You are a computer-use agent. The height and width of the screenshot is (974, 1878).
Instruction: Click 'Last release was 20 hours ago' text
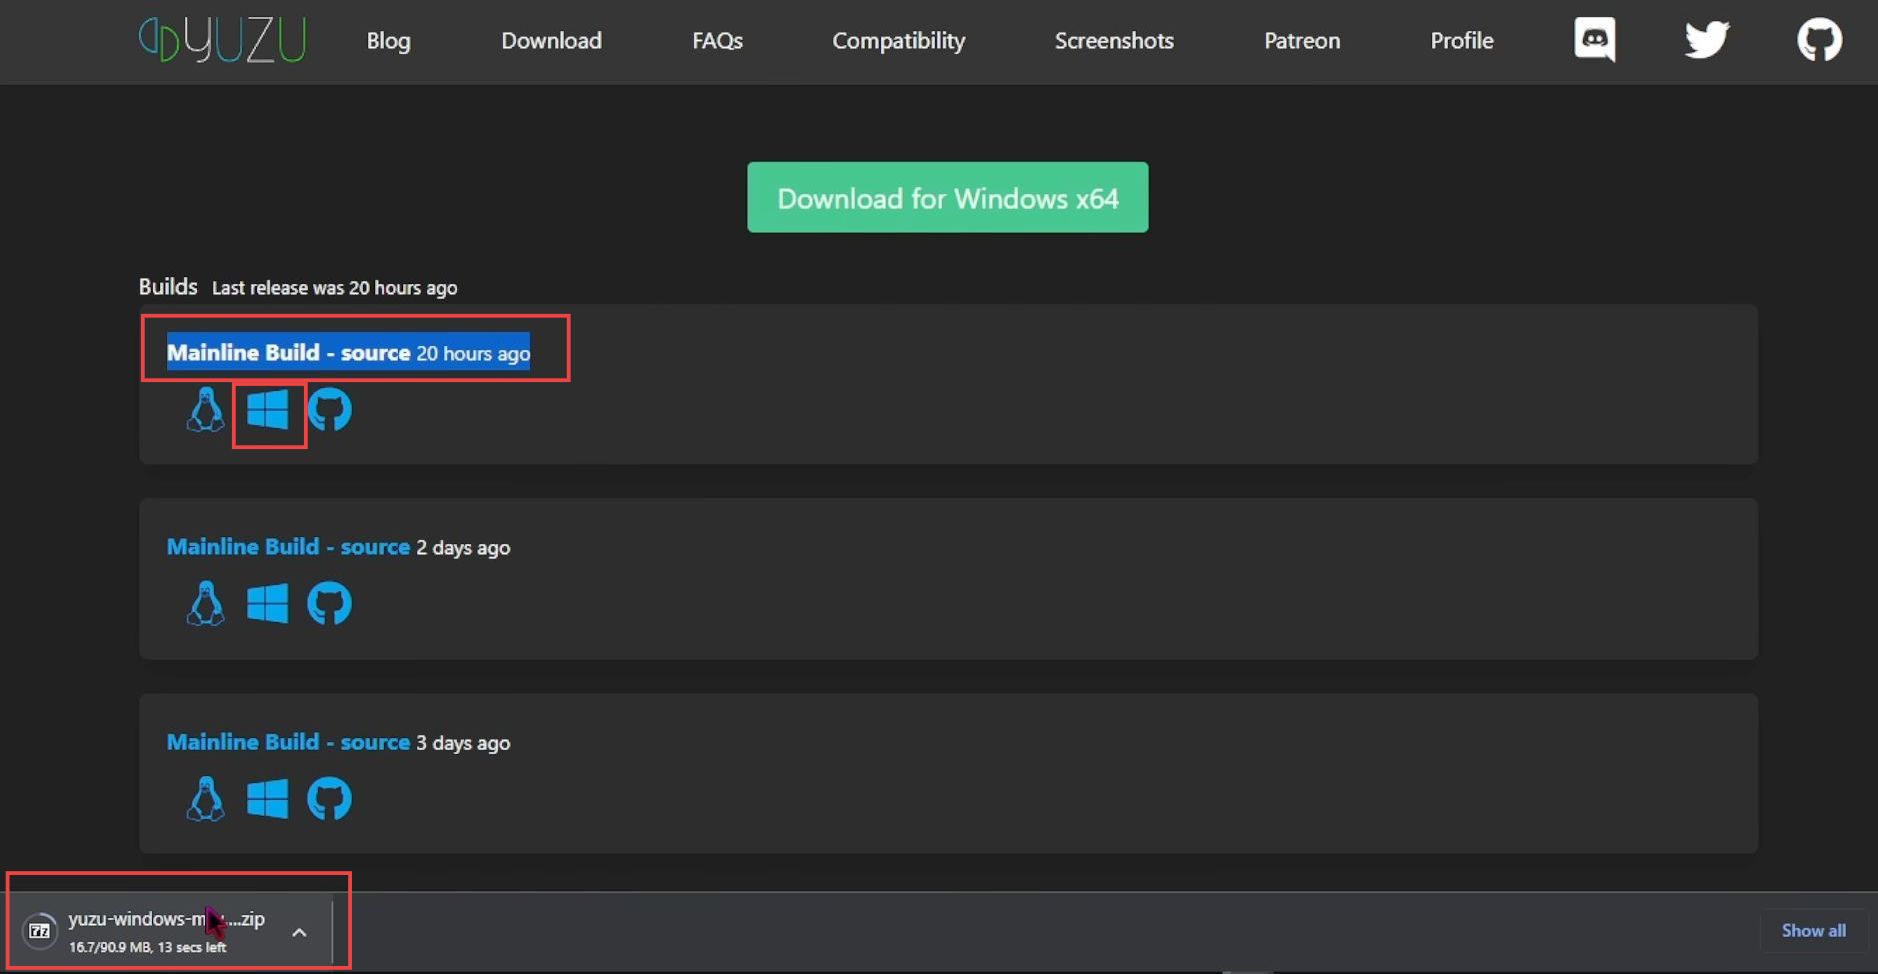pyautogui.click(x=334, y=288)
